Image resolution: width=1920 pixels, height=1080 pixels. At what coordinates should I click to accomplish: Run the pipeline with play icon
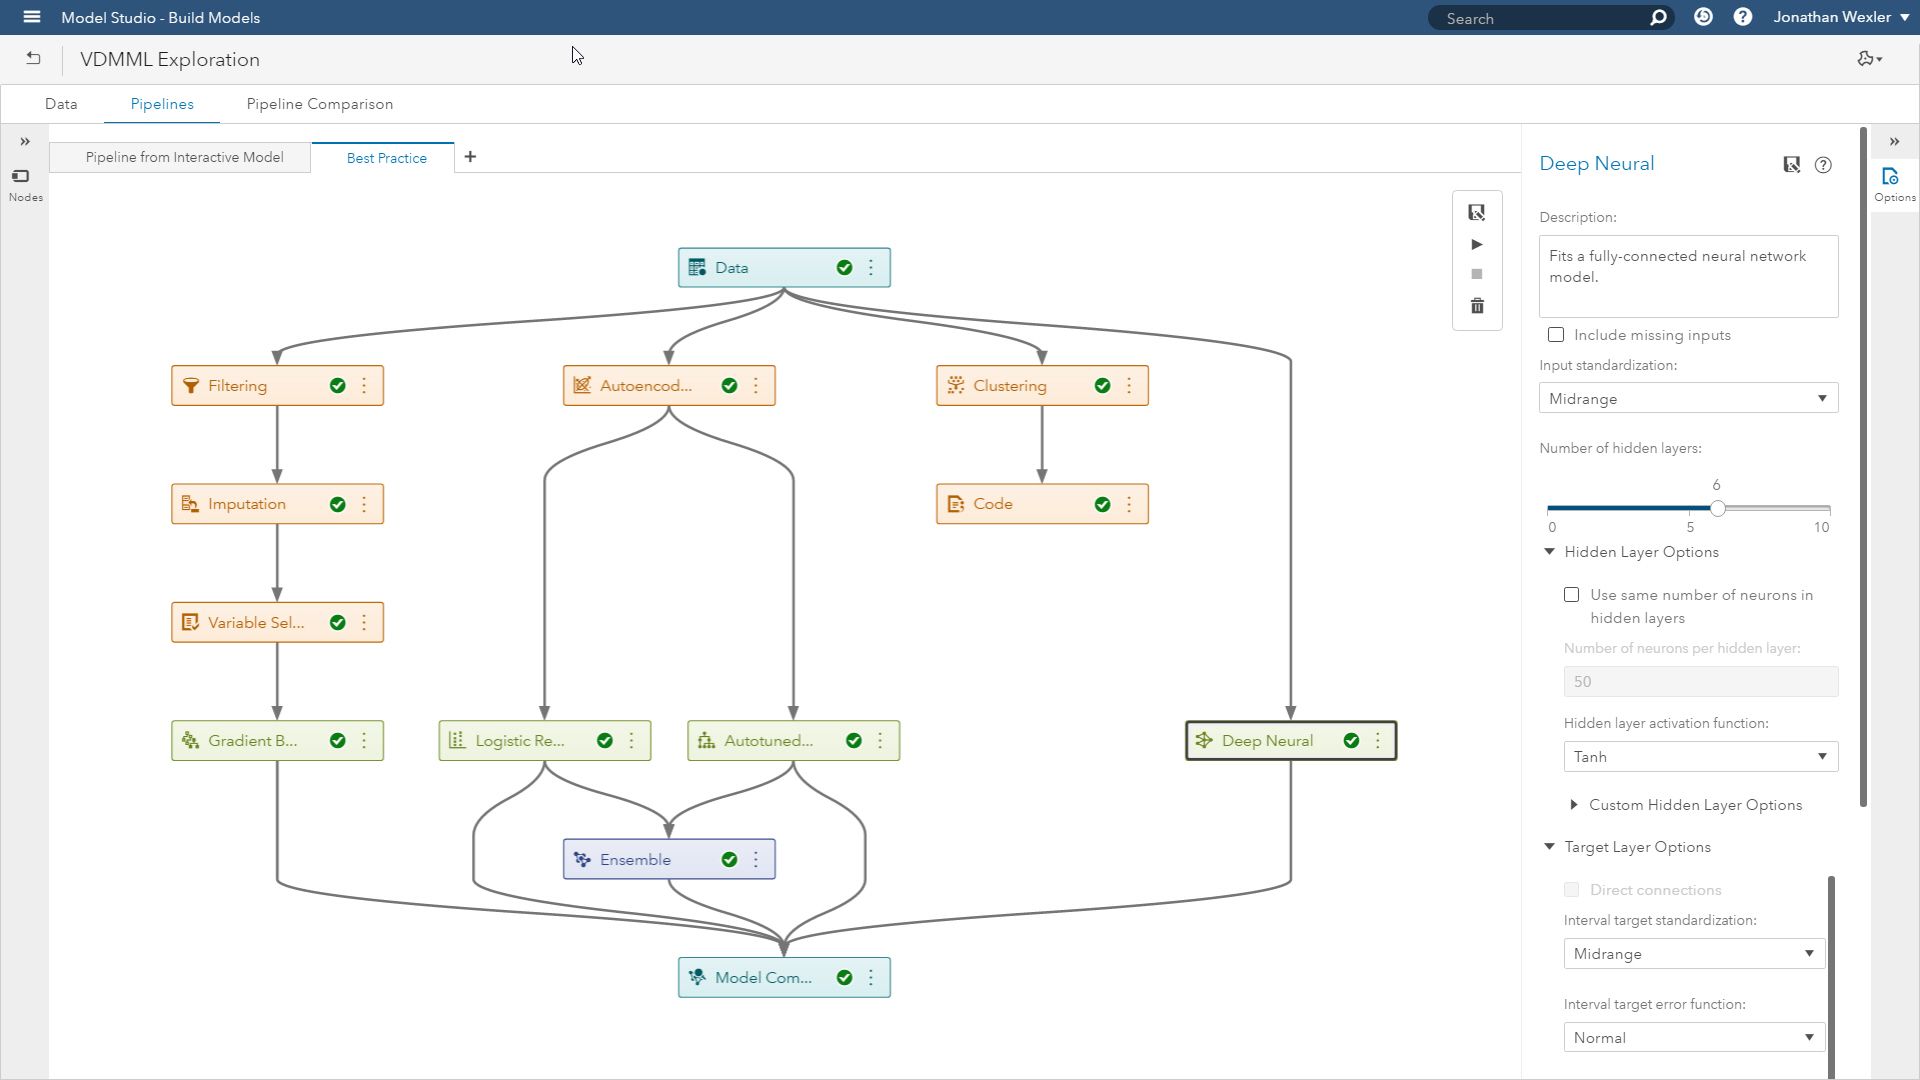(x=1477, y=244)
